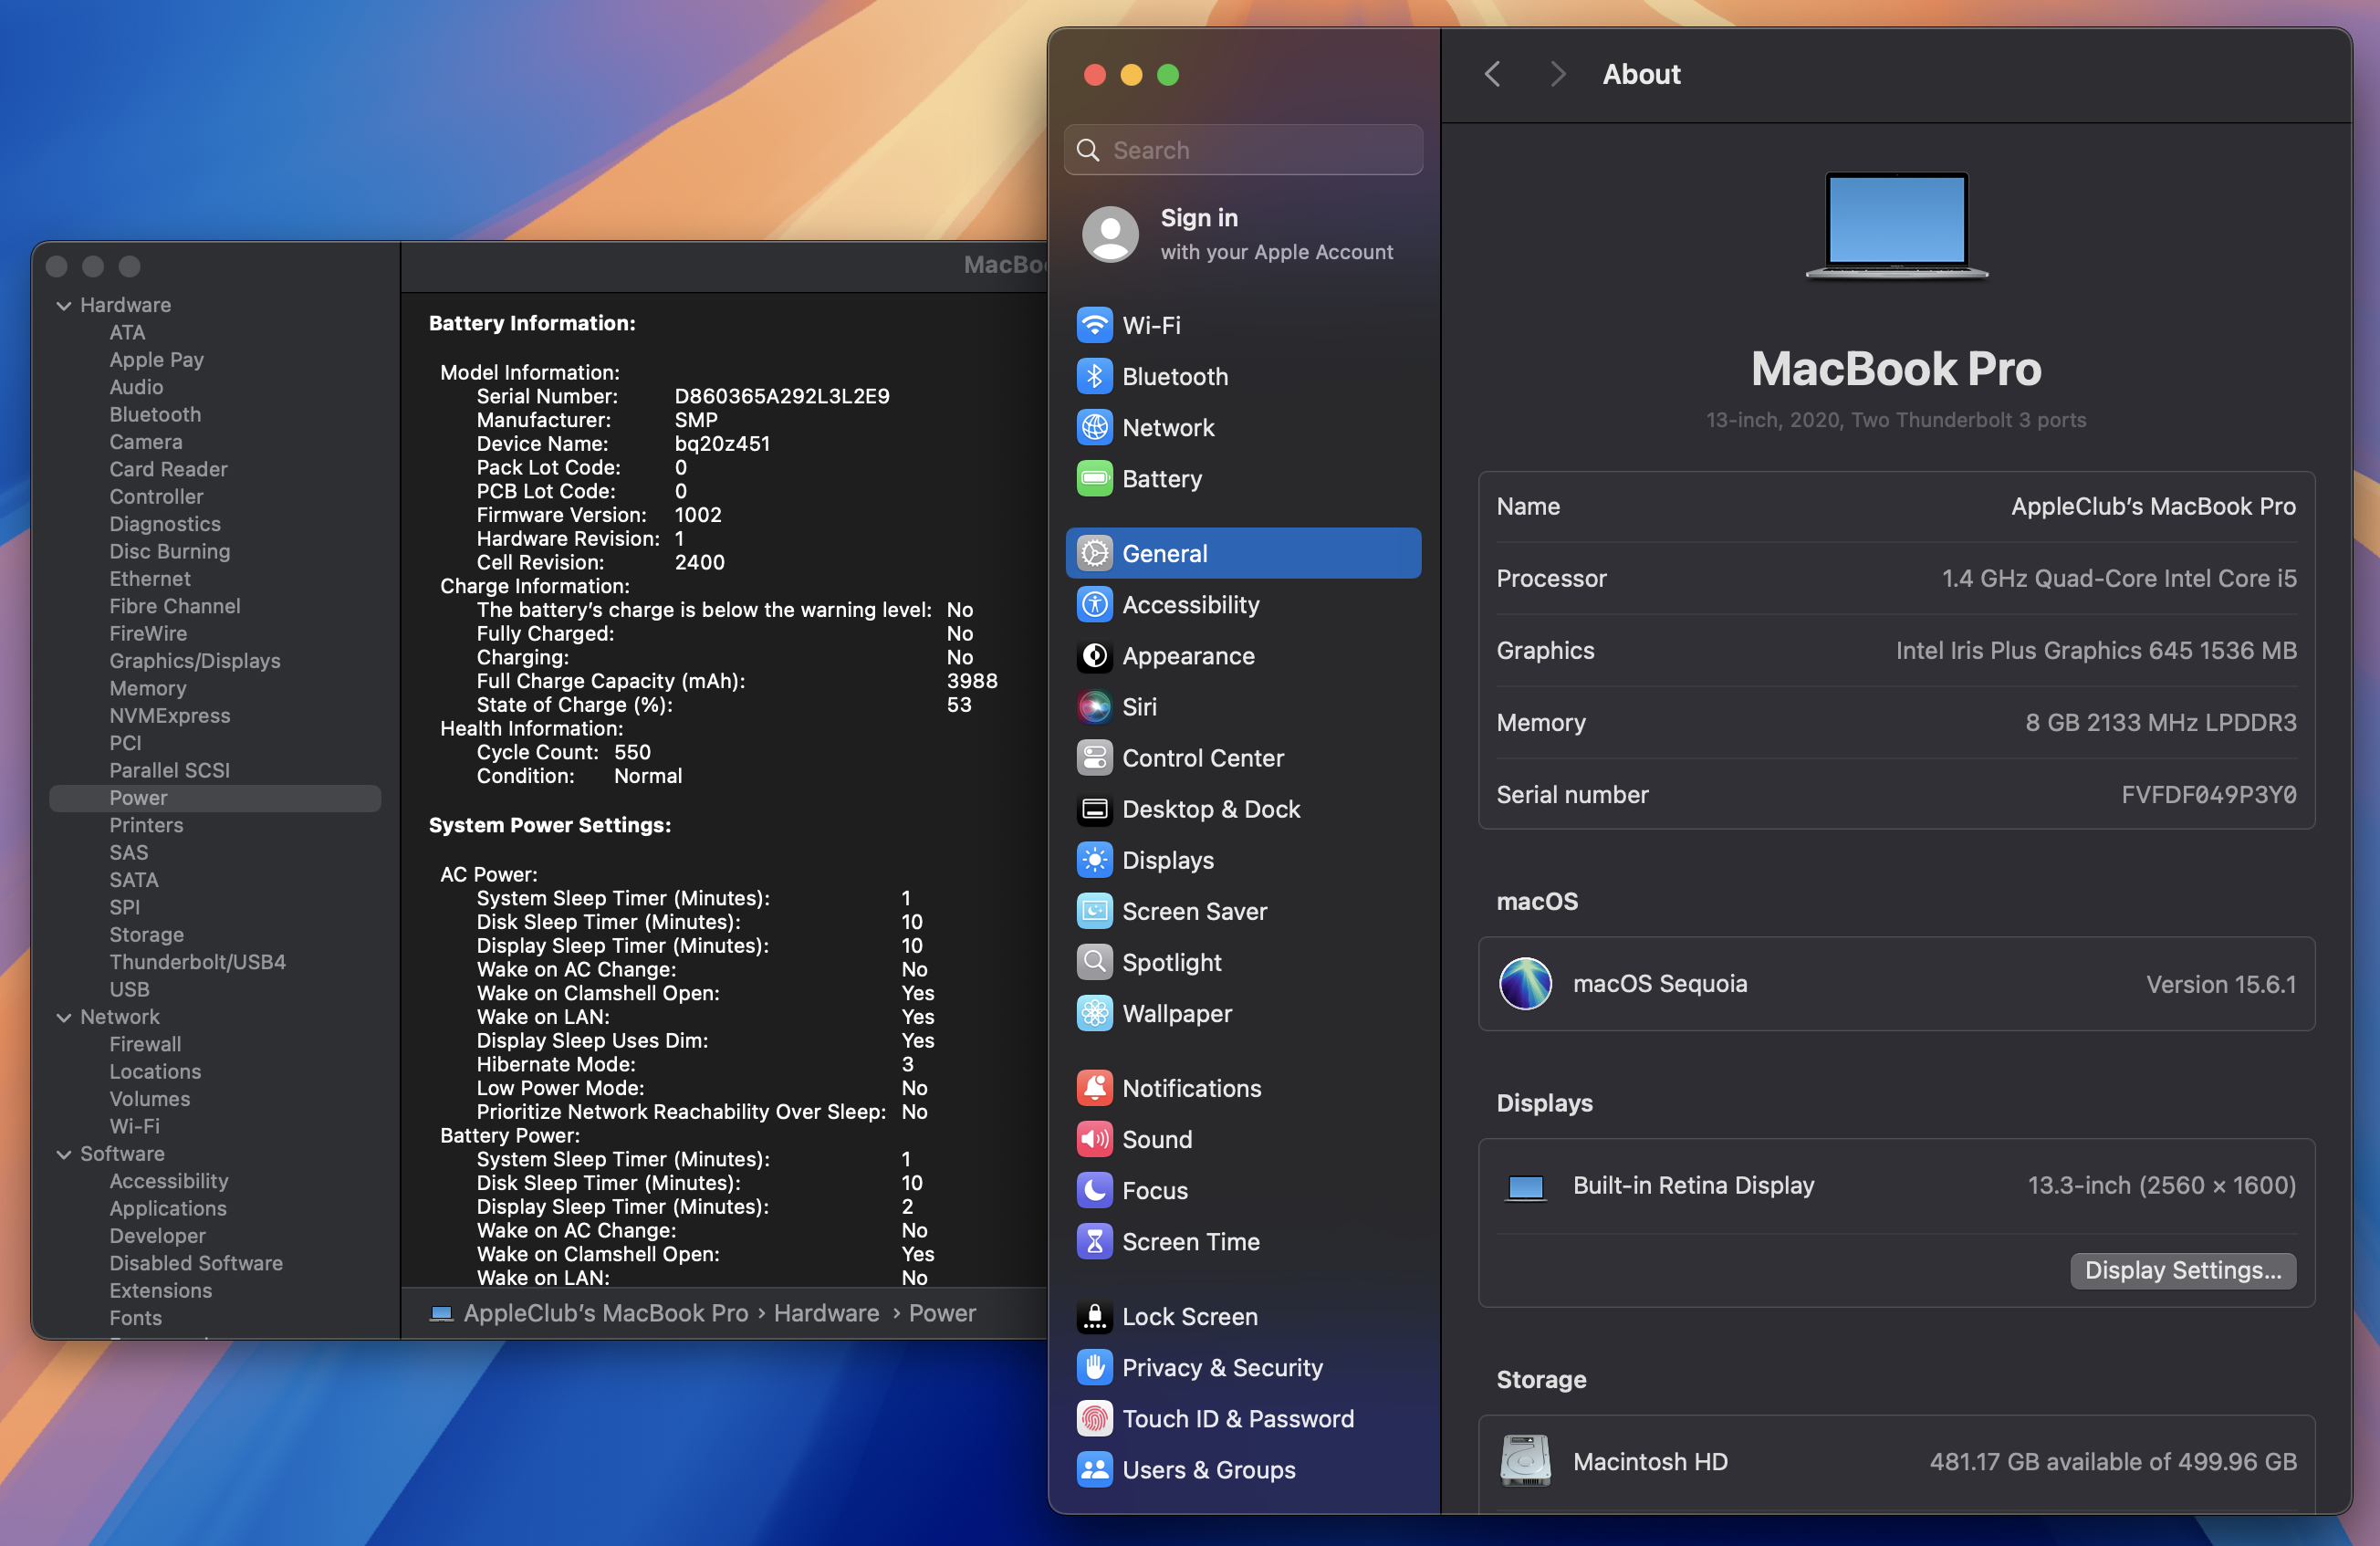Open Accessibility icon in System Settings
The image size is (2380, 1546).
pos(1094,604)
